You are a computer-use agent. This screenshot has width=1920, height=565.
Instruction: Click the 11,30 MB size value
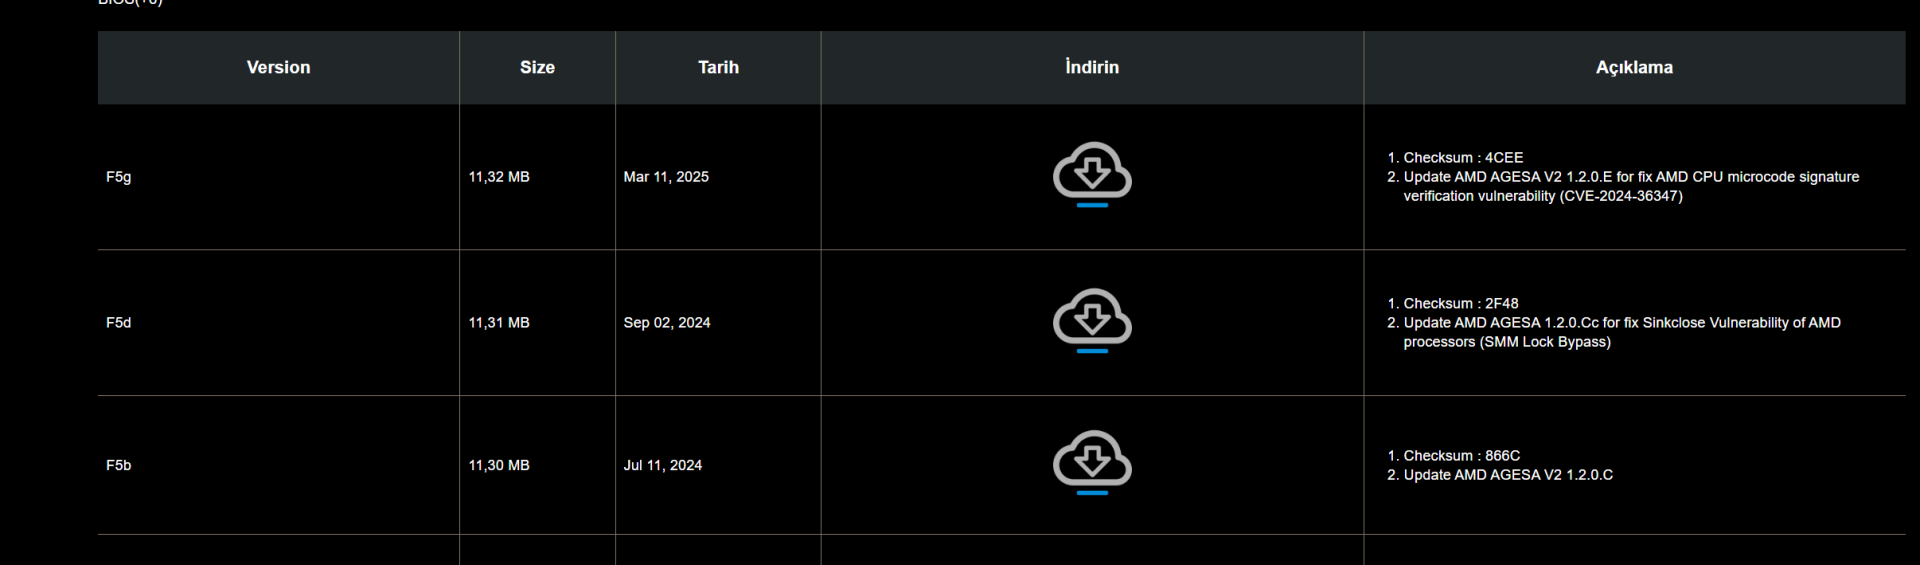pos(499,465)
